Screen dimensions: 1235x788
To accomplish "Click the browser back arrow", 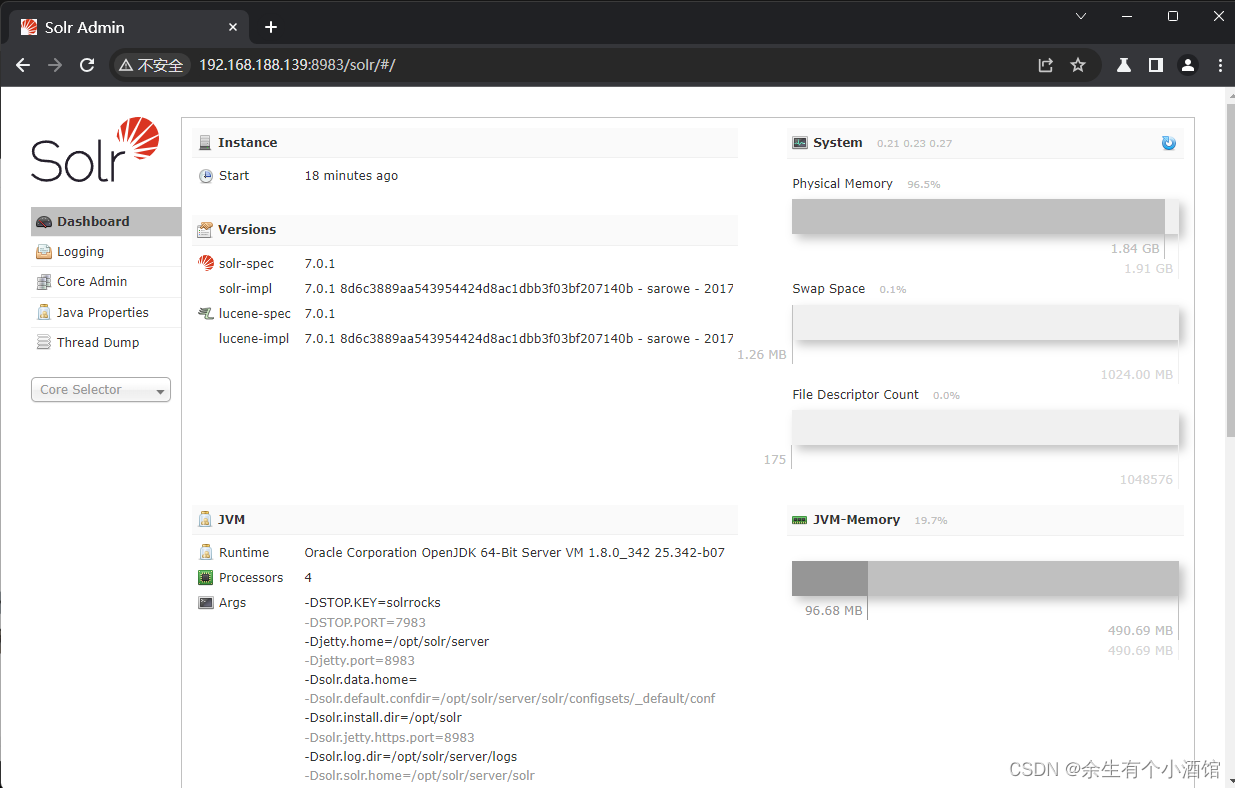I will pos(23,65).
